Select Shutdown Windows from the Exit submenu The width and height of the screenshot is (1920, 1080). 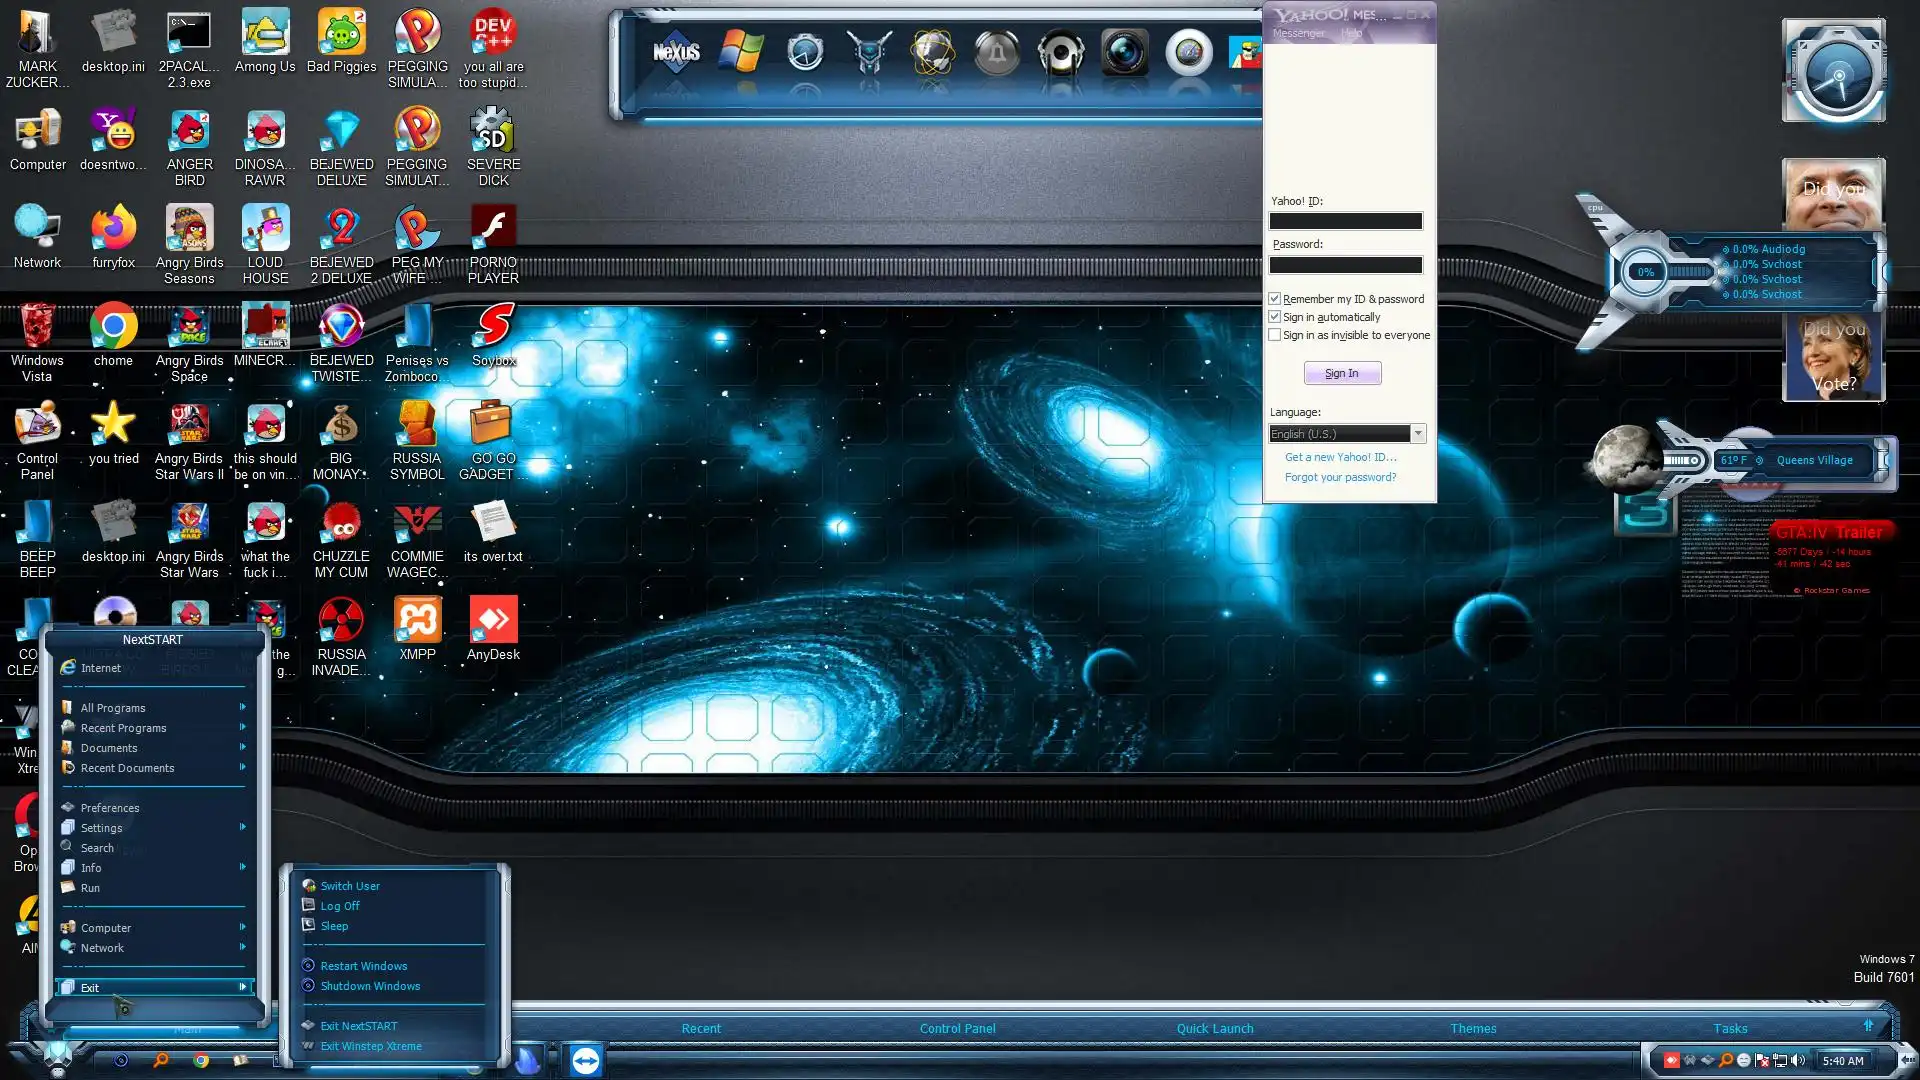coord(370,986)
